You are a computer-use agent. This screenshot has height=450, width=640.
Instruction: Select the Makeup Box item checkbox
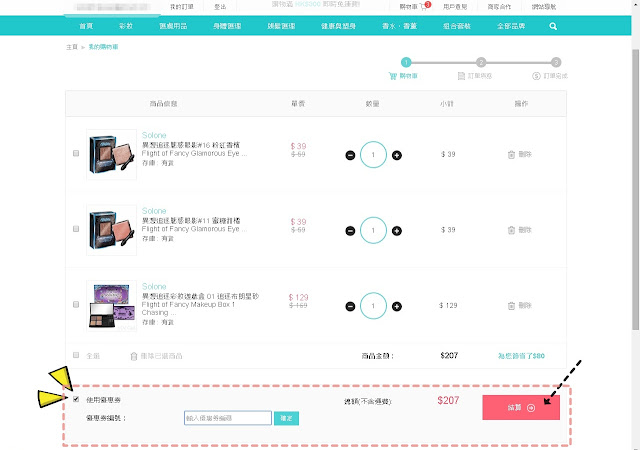coord(76,304)
